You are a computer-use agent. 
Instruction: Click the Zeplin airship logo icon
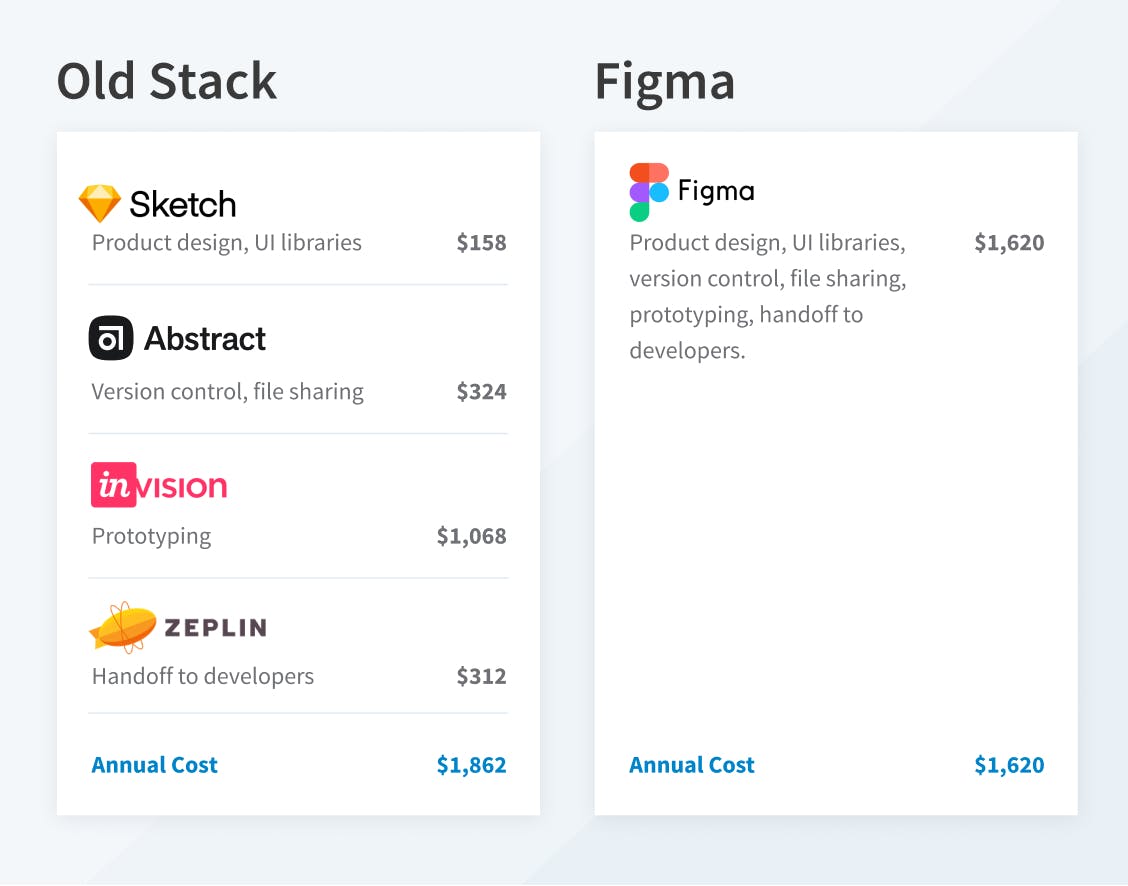click(x=122, y=627)
